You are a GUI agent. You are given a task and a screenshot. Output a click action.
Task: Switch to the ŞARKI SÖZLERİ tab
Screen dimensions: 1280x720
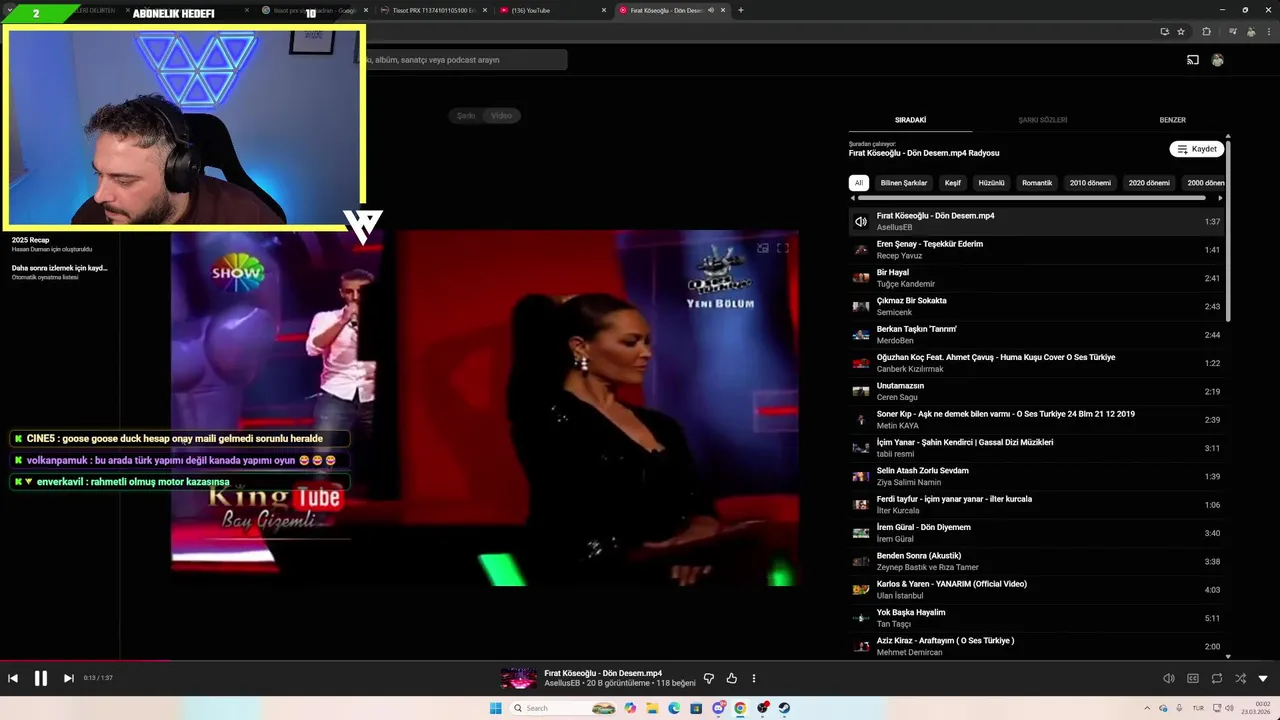1042,120
